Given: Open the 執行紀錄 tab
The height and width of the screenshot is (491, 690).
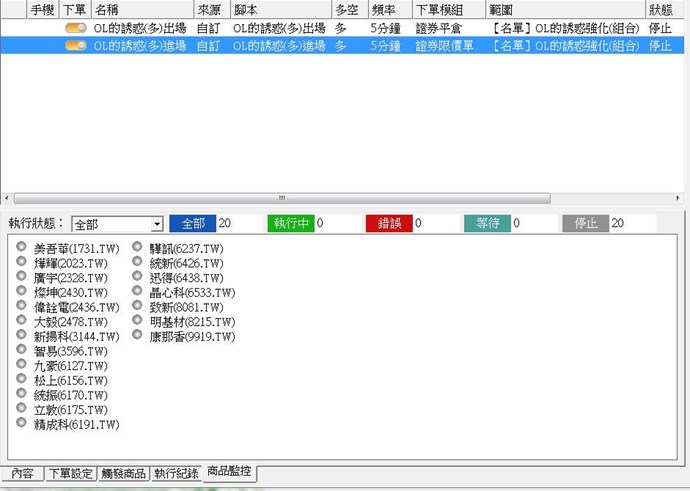Looking at the screenshot, I should (x=176, y=474).
